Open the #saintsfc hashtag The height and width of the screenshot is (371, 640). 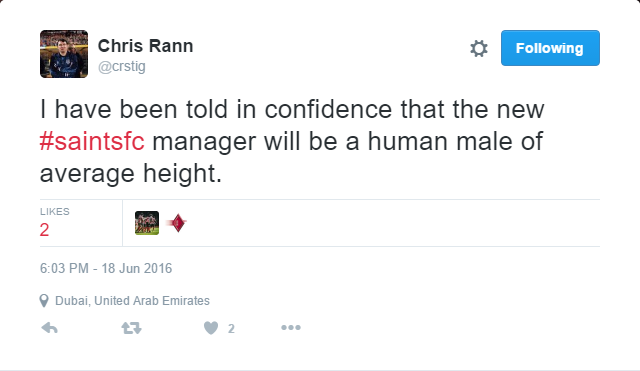tap(92, 141)
